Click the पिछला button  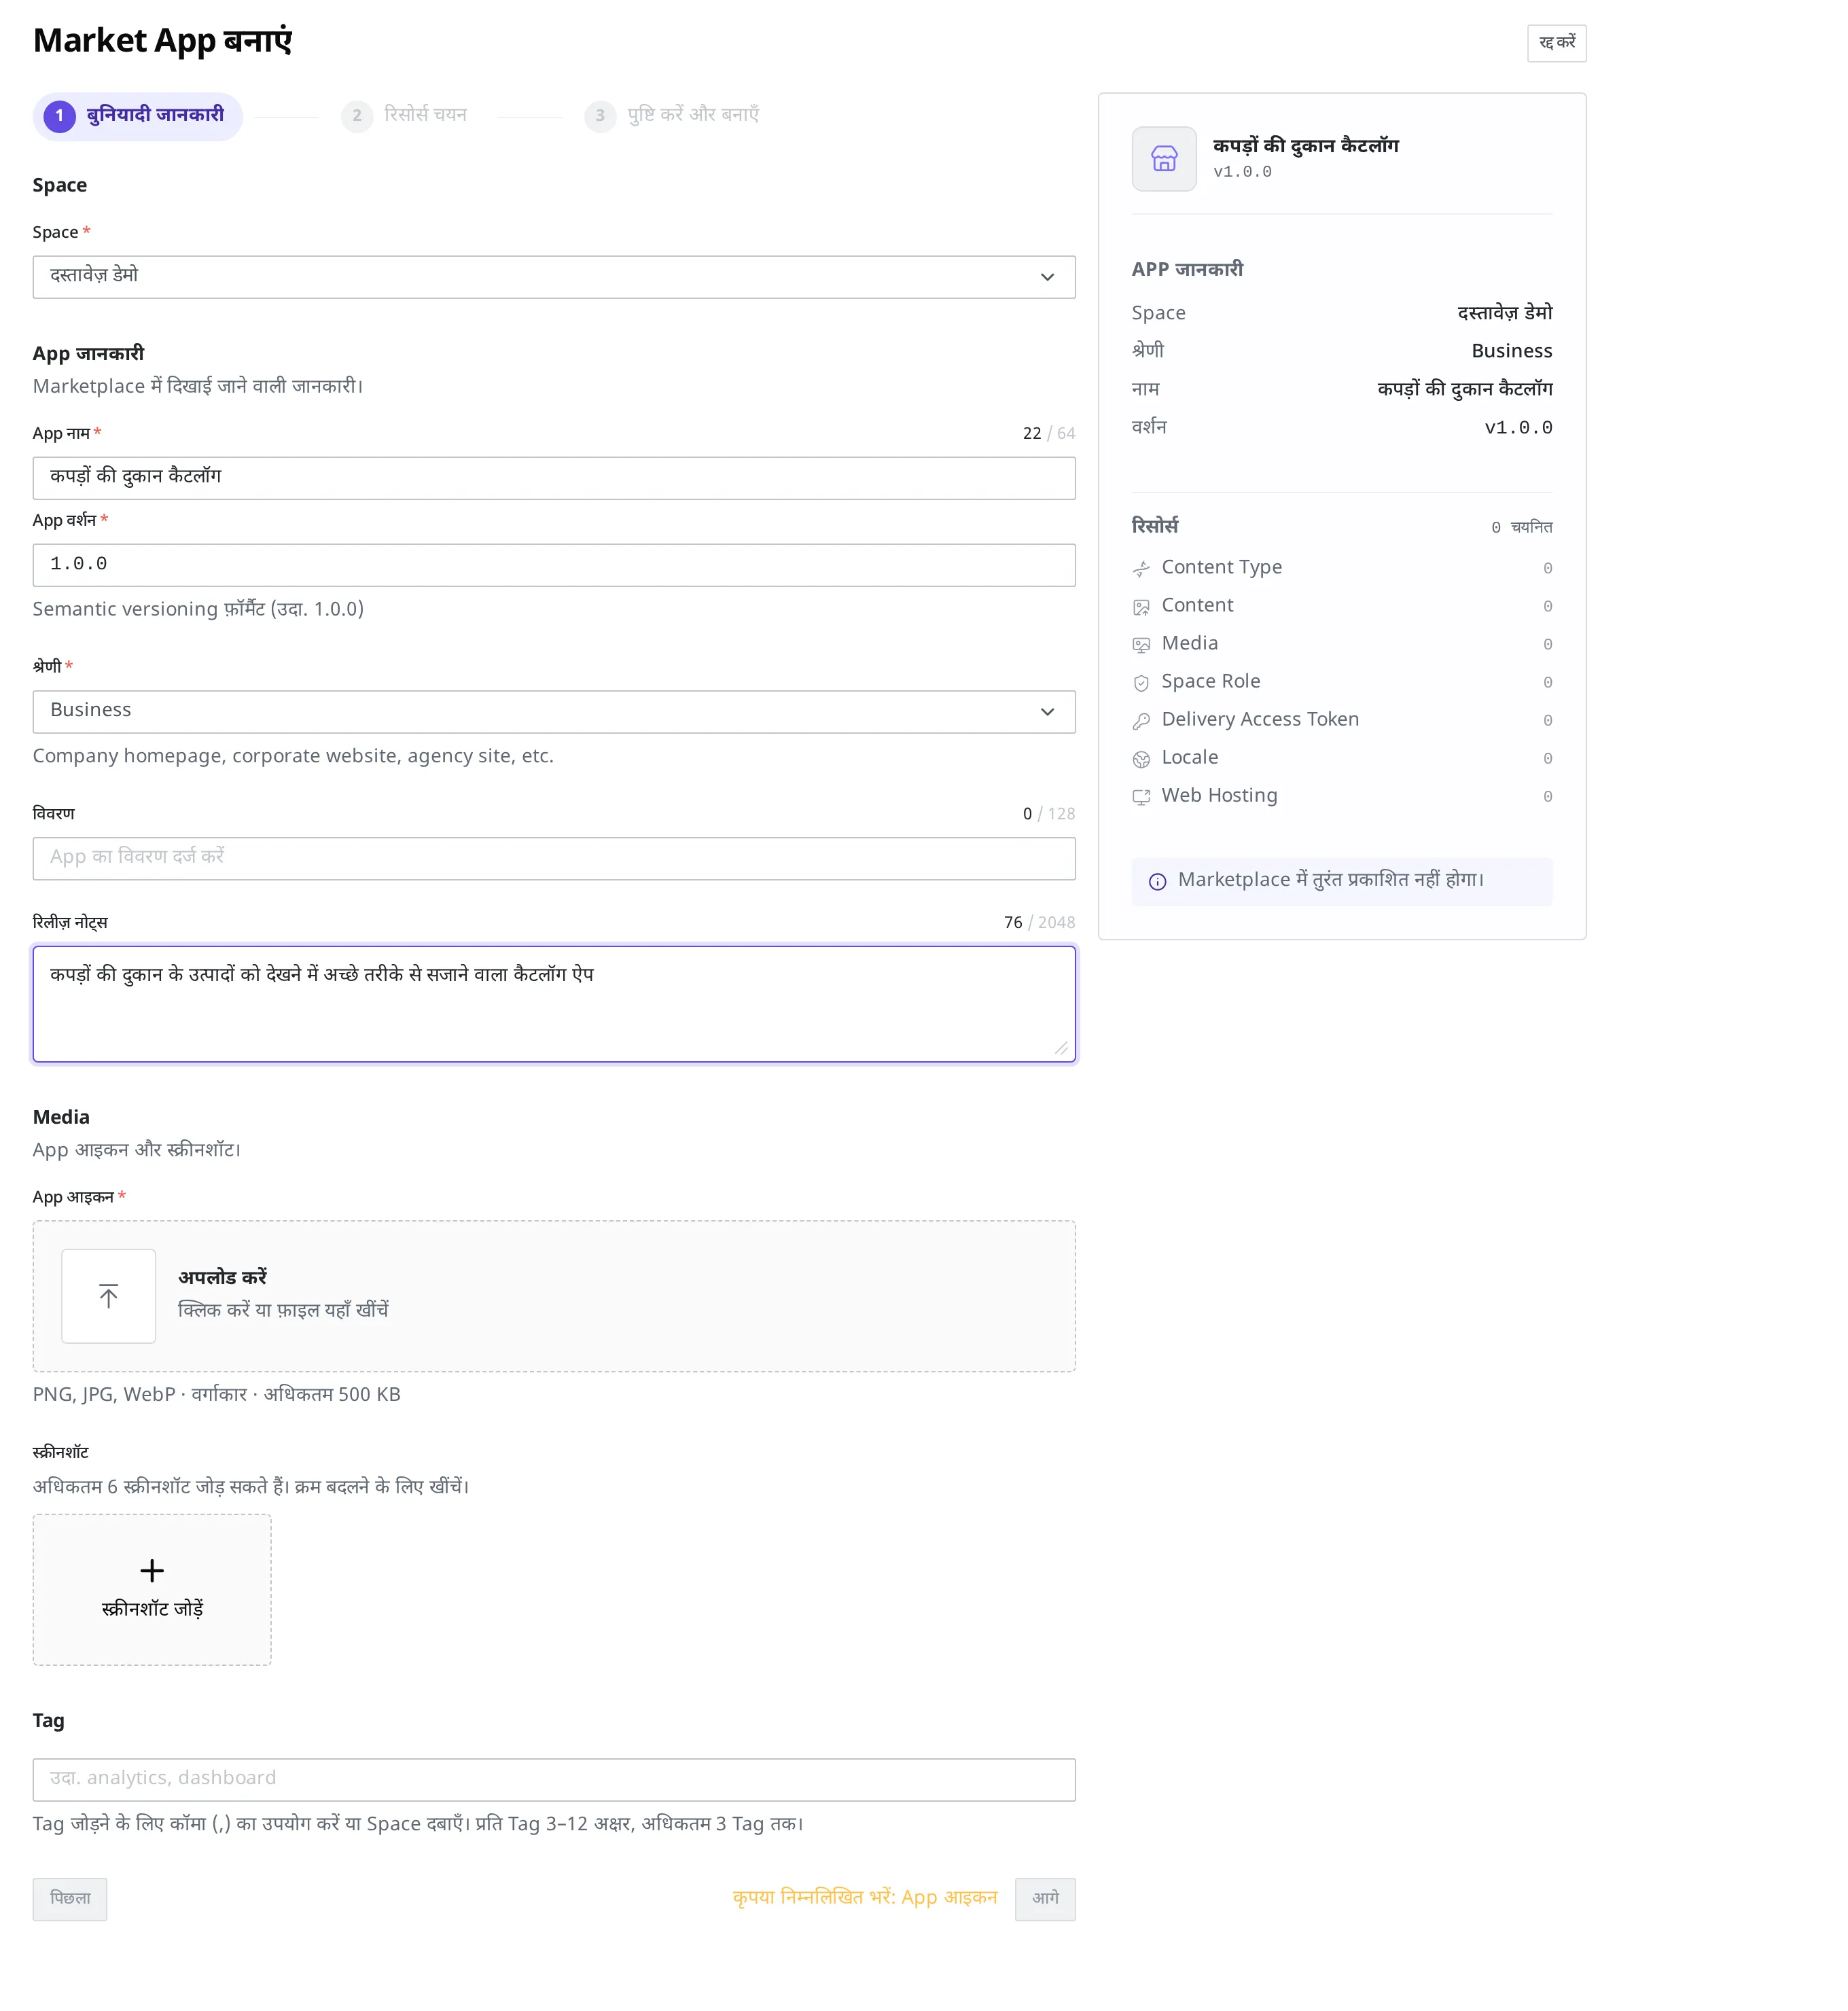70,1898
